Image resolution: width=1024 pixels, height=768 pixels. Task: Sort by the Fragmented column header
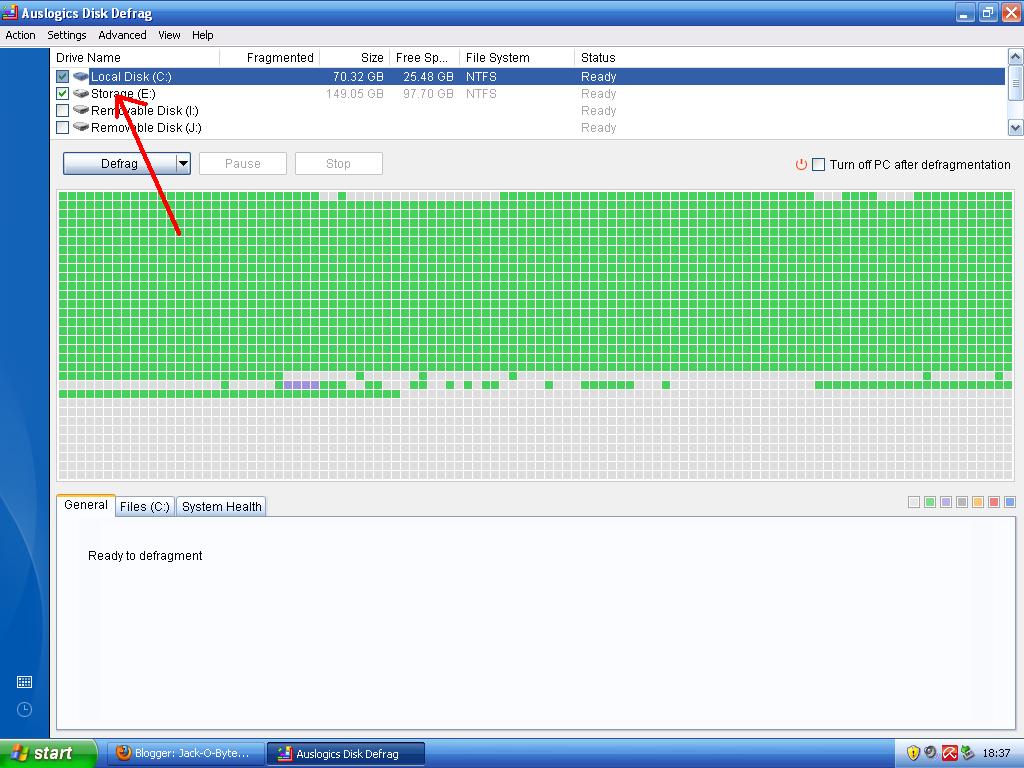coord(270,57)
